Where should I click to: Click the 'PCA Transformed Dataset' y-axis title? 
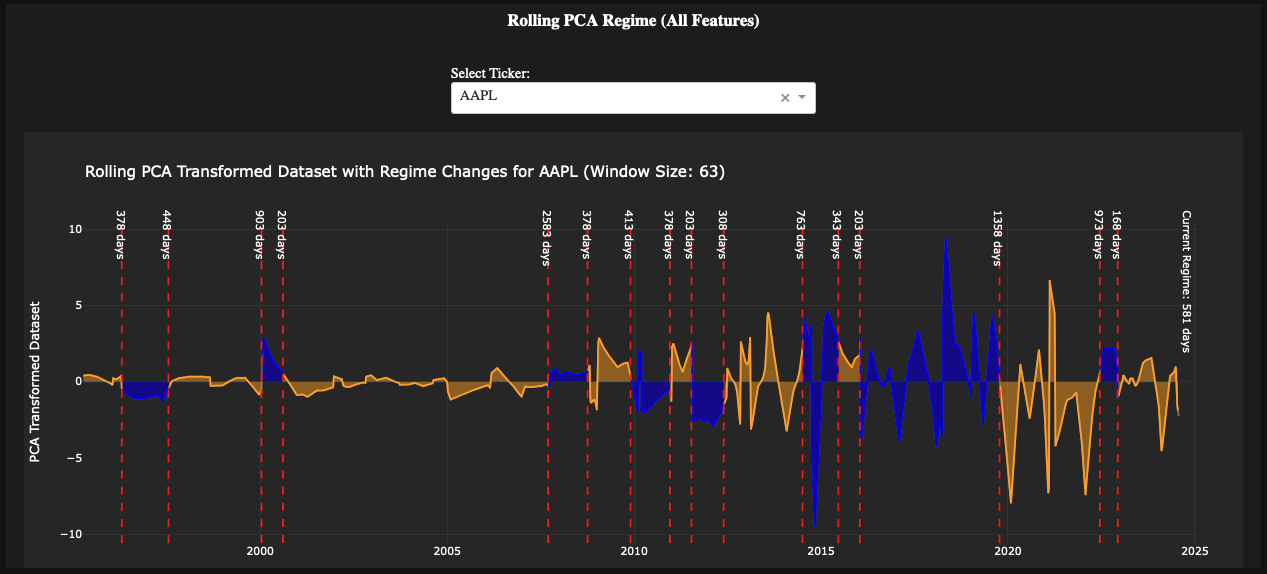coord(36,382)
